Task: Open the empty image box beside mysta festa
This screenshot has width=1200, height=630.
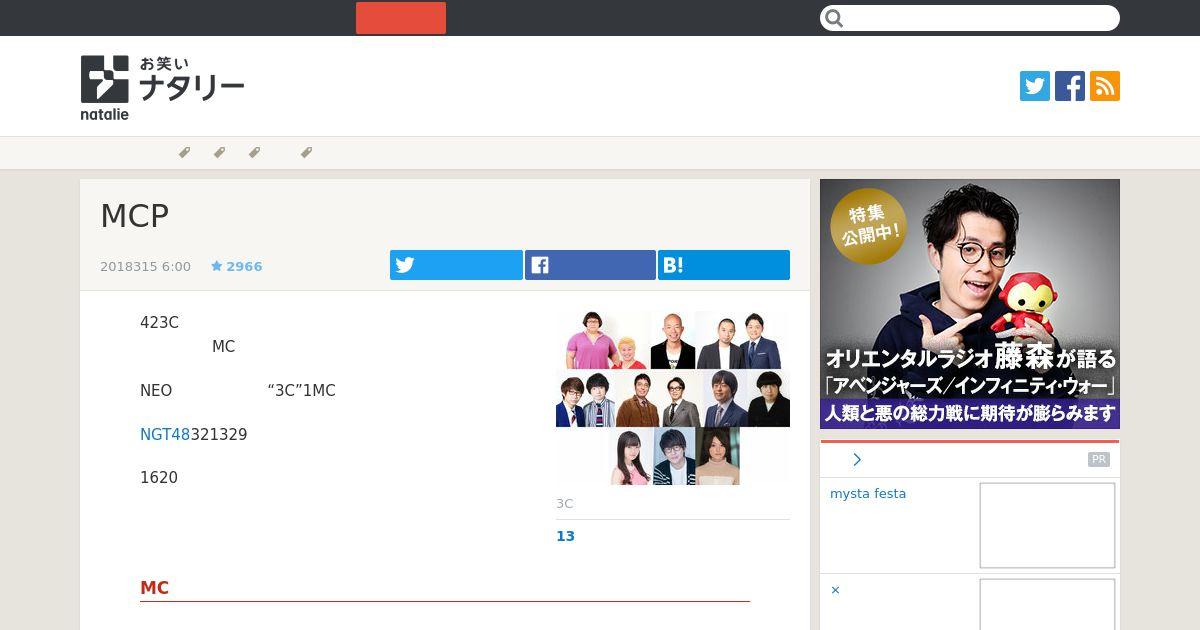Action: pyautogui.click(x=1047, y=525)
